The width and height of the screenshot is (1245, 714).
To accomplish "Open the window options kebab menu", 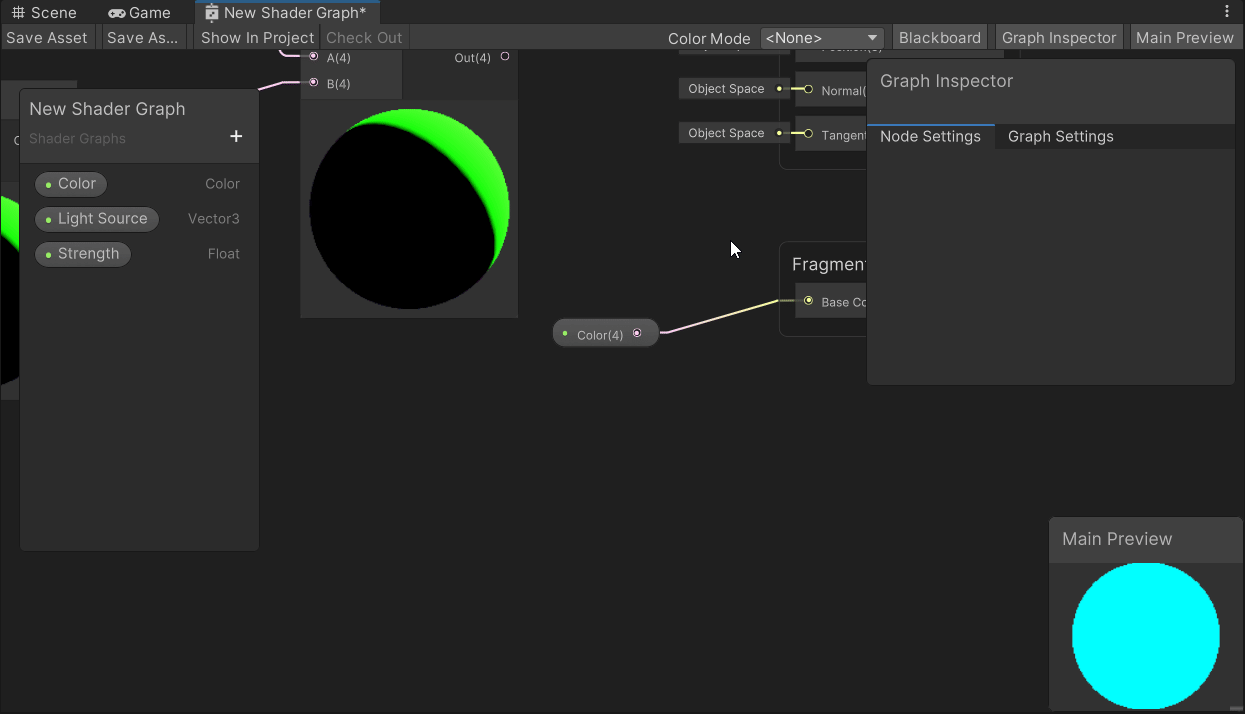I will tap(1227, 12).
